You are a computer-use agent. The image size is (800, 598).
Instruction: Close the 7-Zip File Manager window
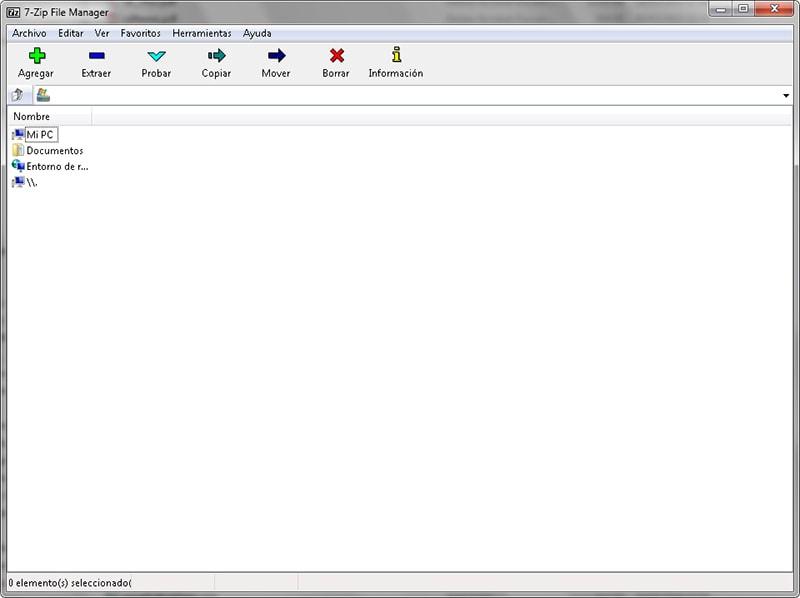(x=774, y=9)
